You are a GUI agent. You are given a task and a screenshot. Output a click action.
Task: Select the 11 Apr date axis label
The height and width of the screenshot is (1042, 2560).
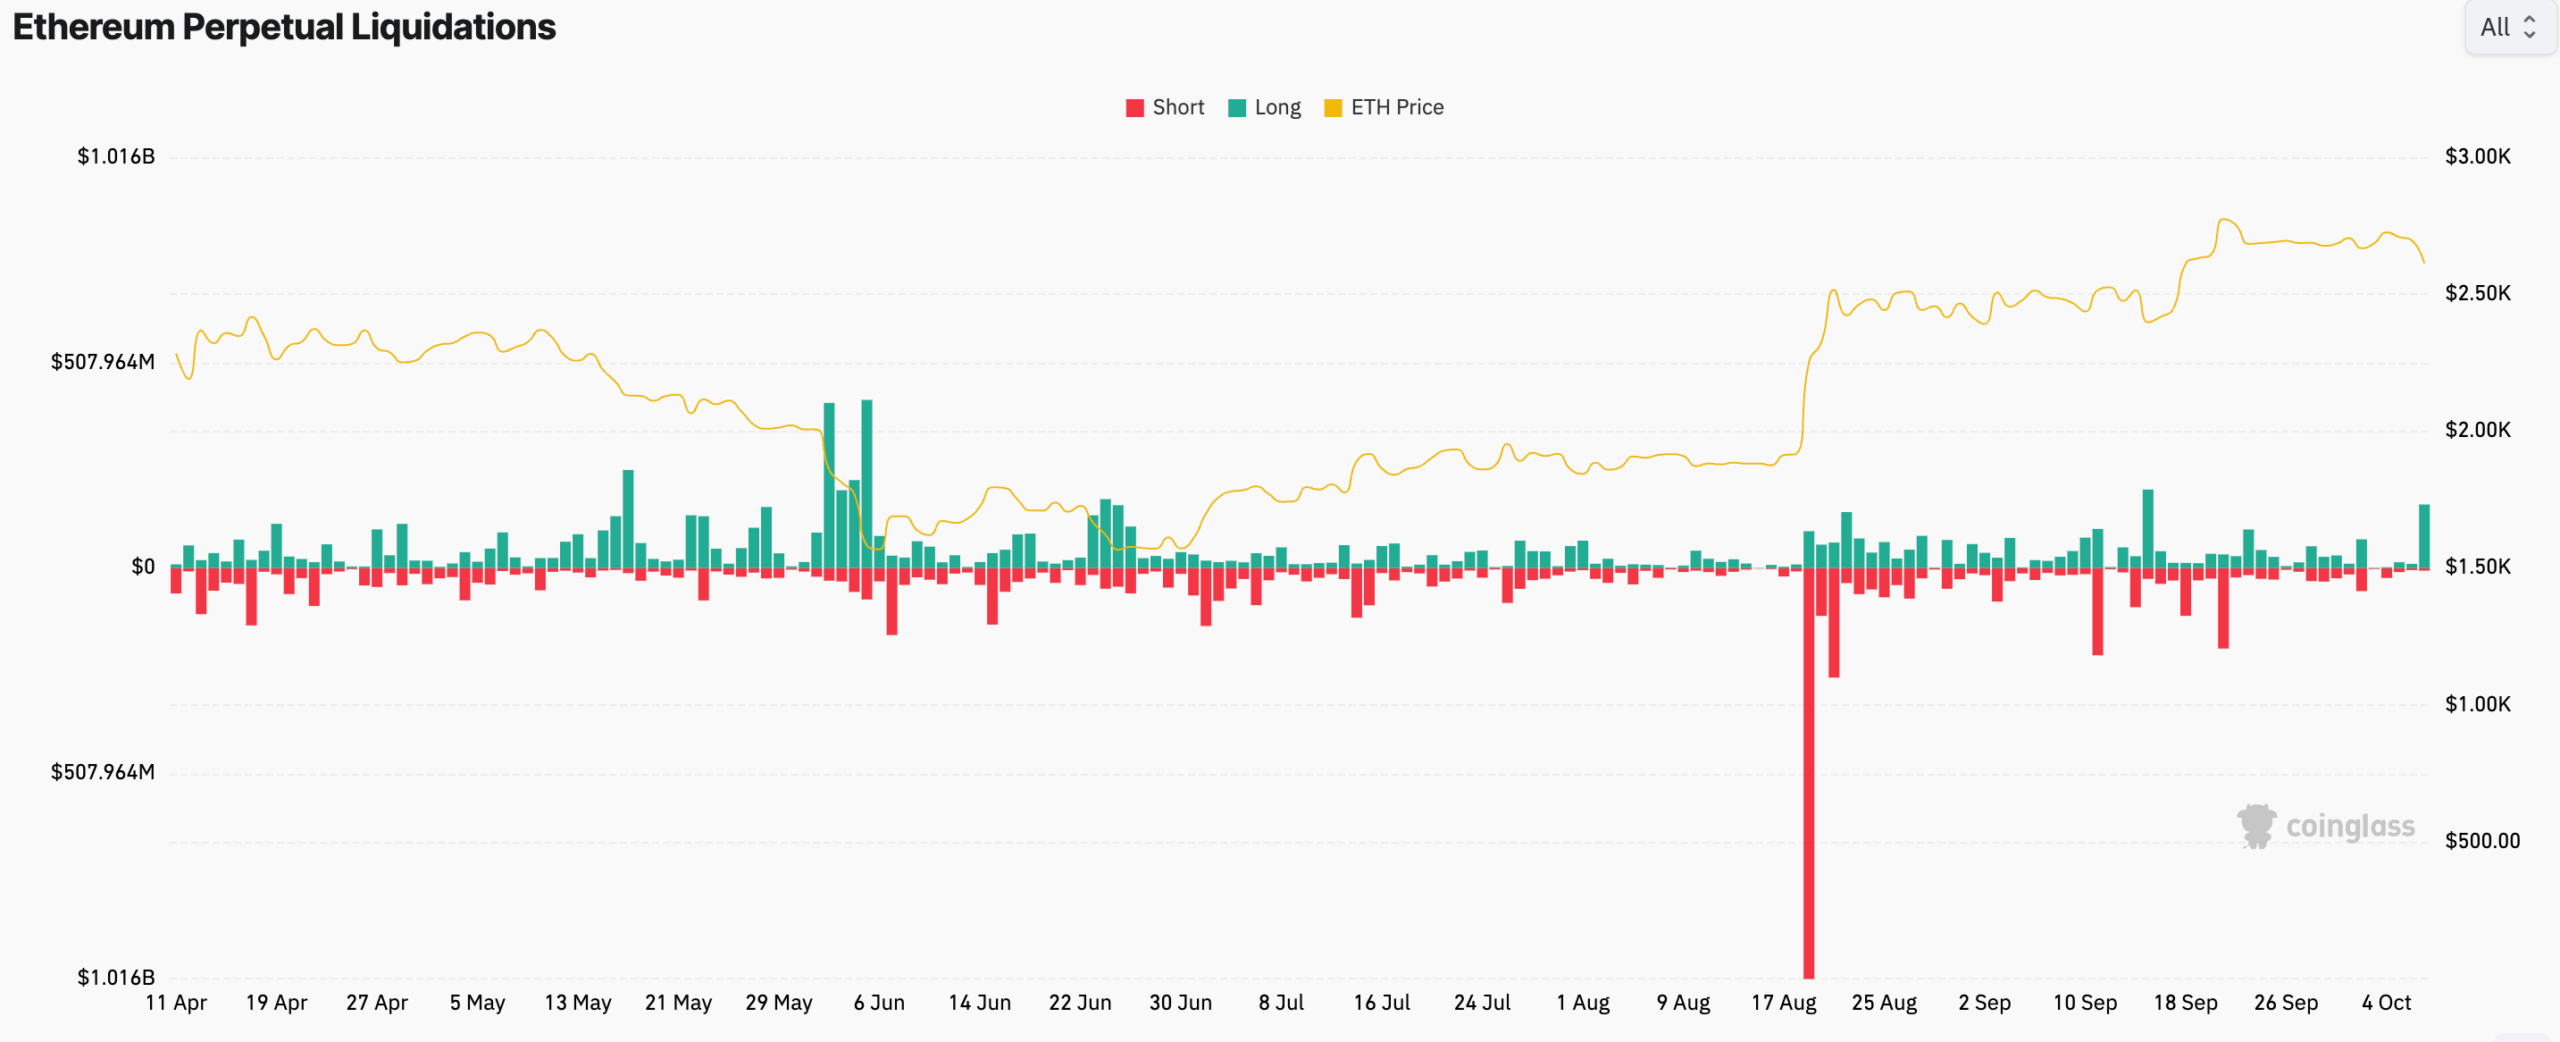pyautogui.click(x=176, y=1002)
